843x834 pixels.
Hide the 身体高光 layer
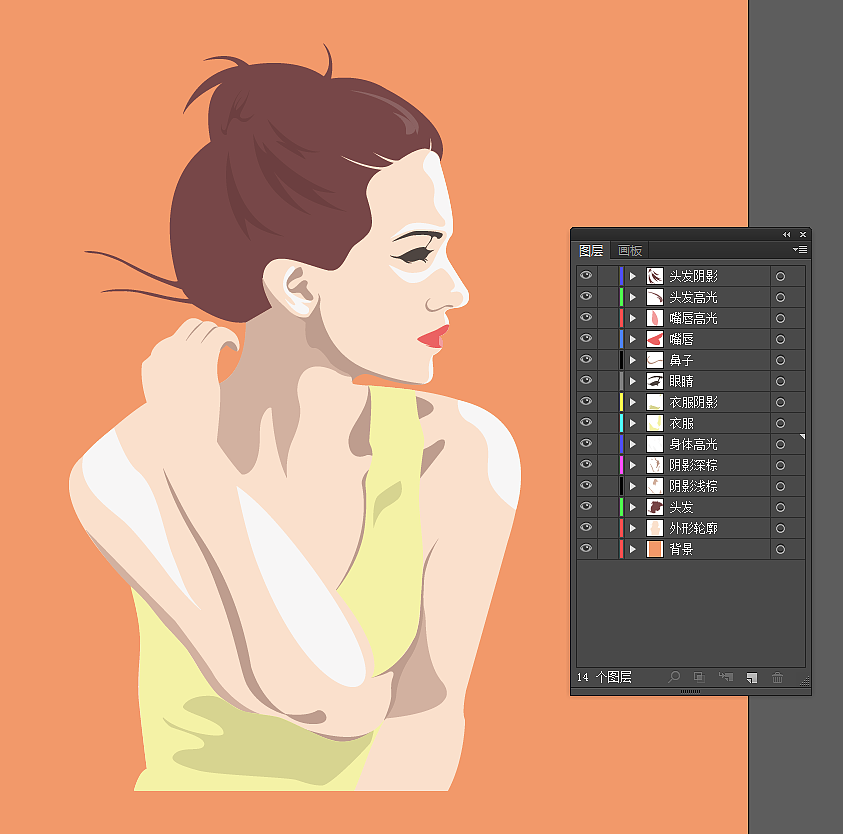[586, 443]
